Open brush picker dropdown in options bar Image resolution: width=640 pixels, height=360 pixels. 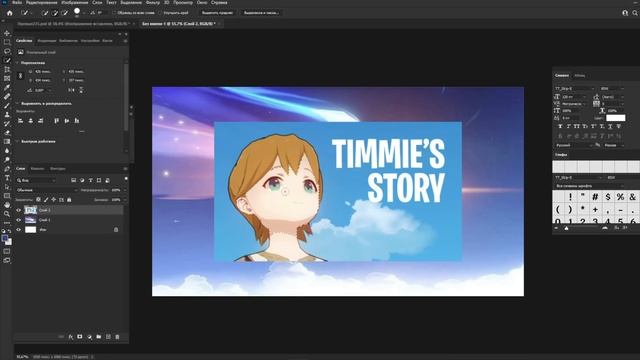pos(84,13)
